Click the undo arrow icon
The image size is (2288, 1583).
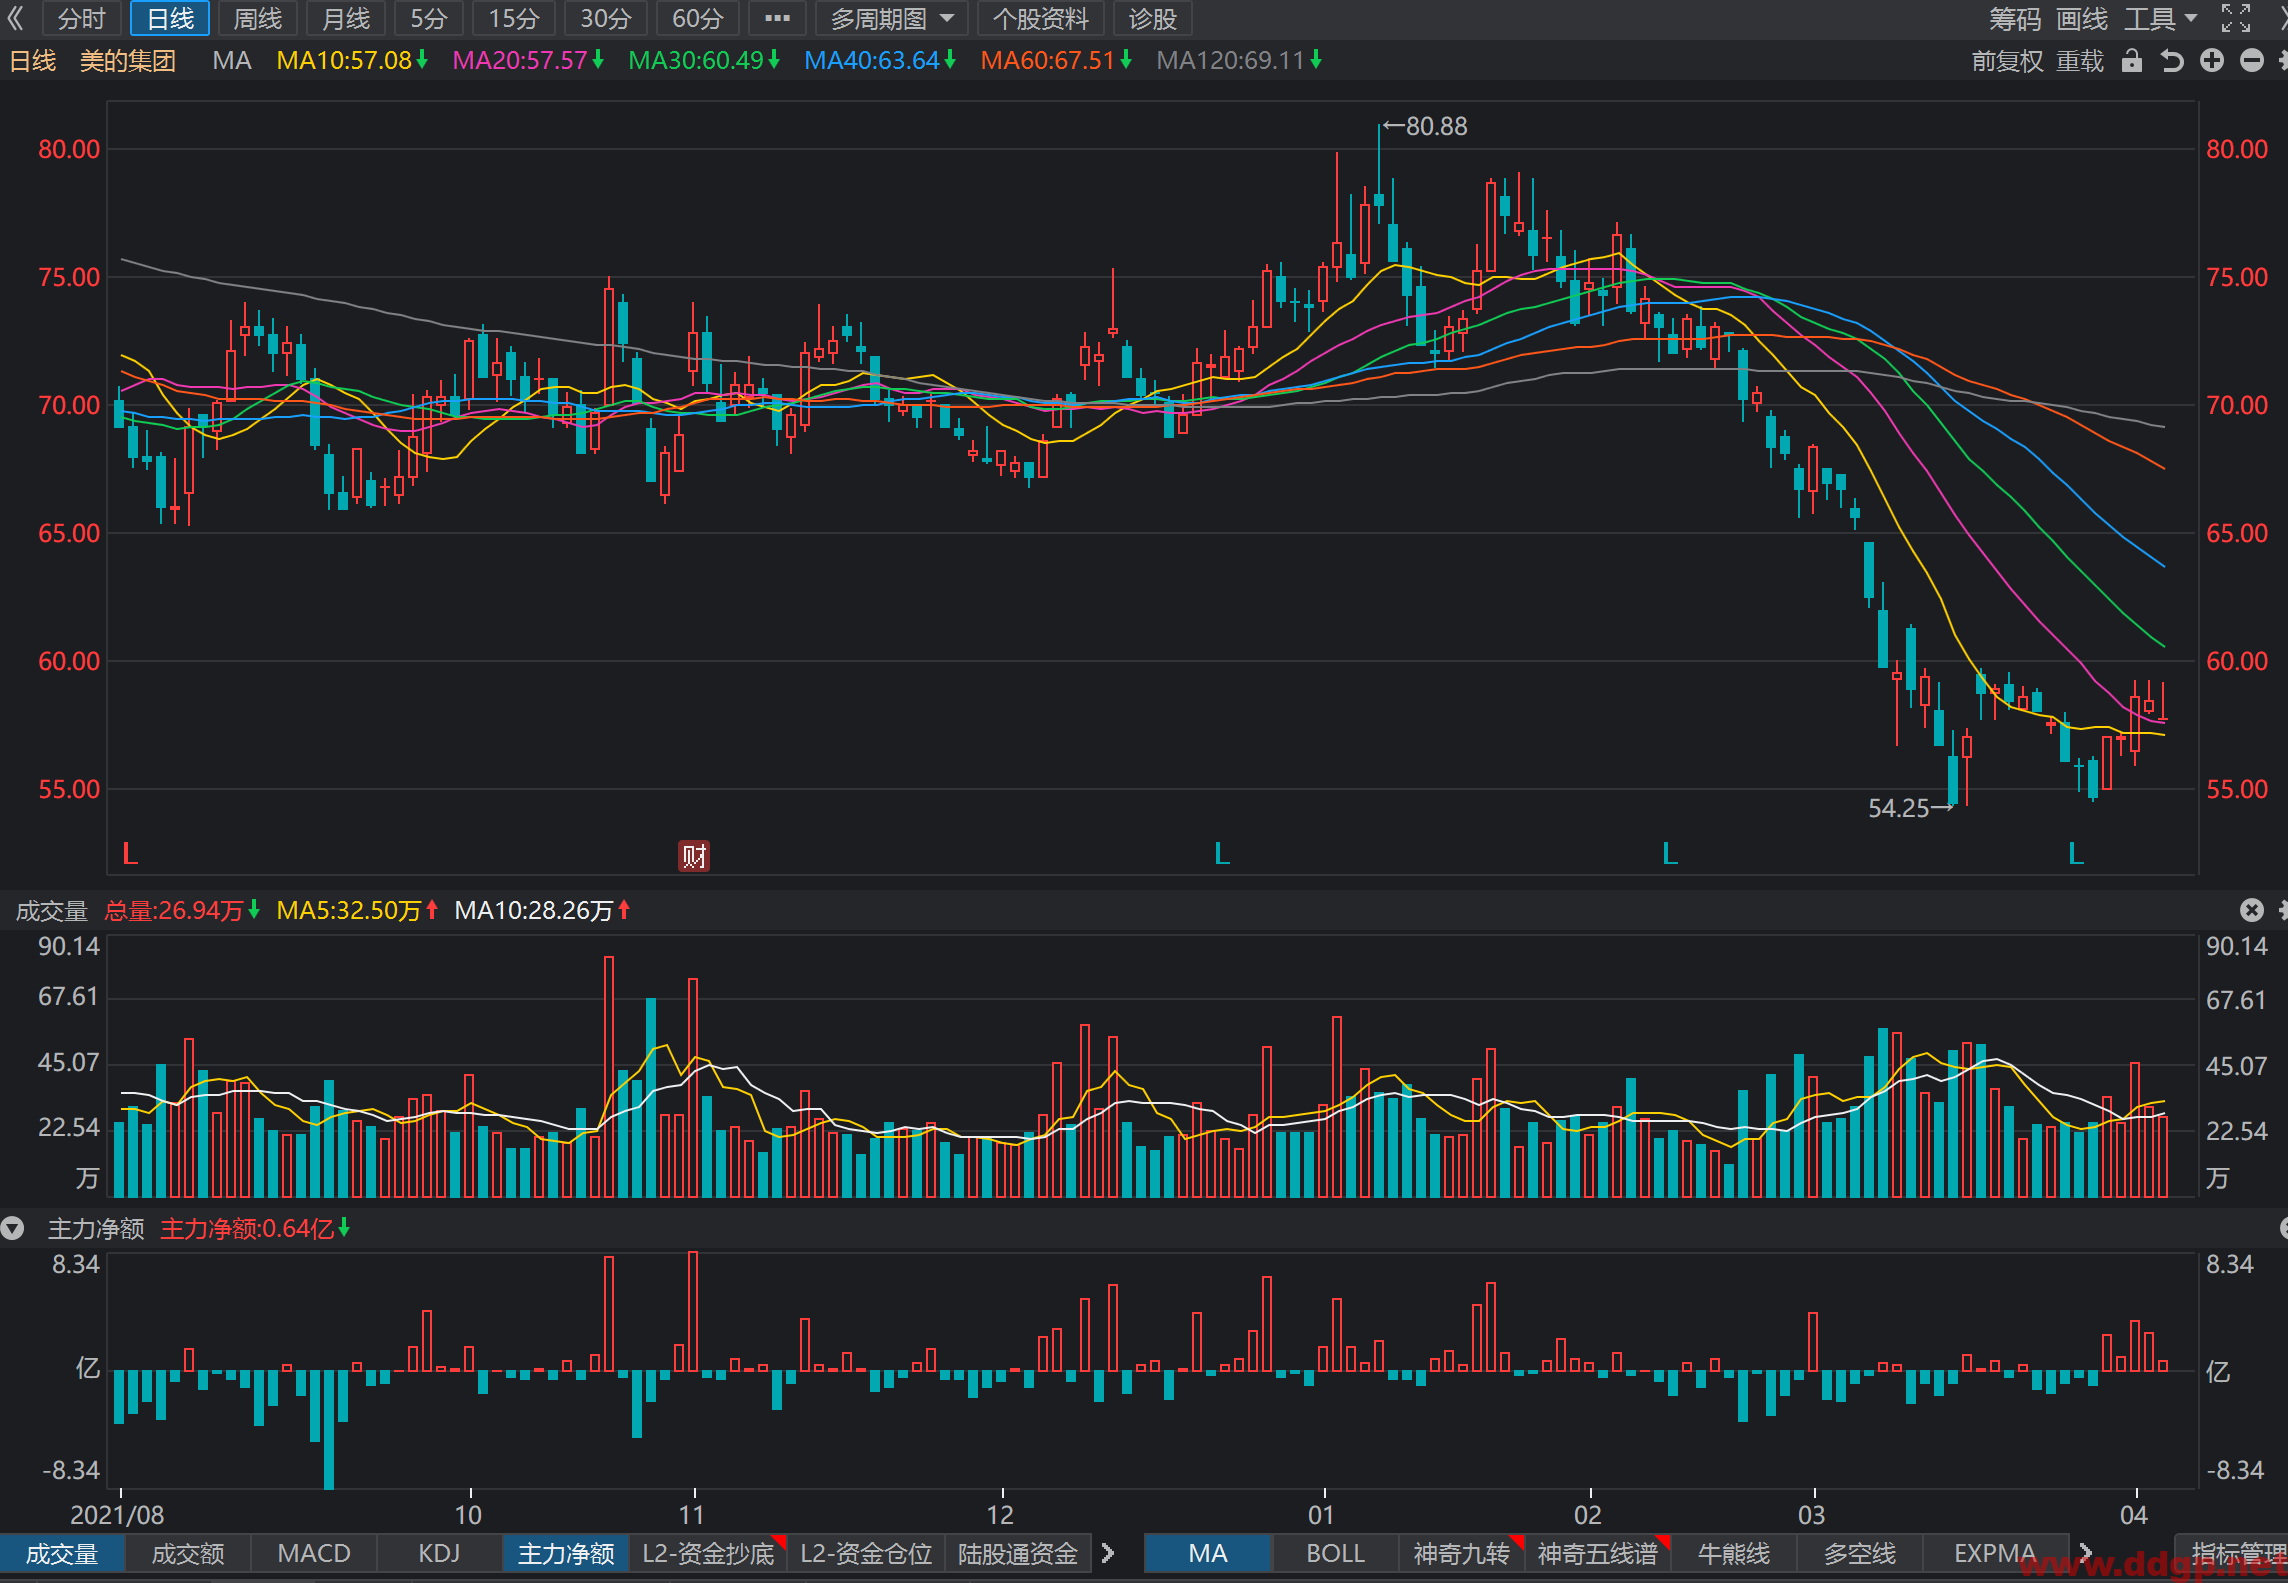[2171, 61]
